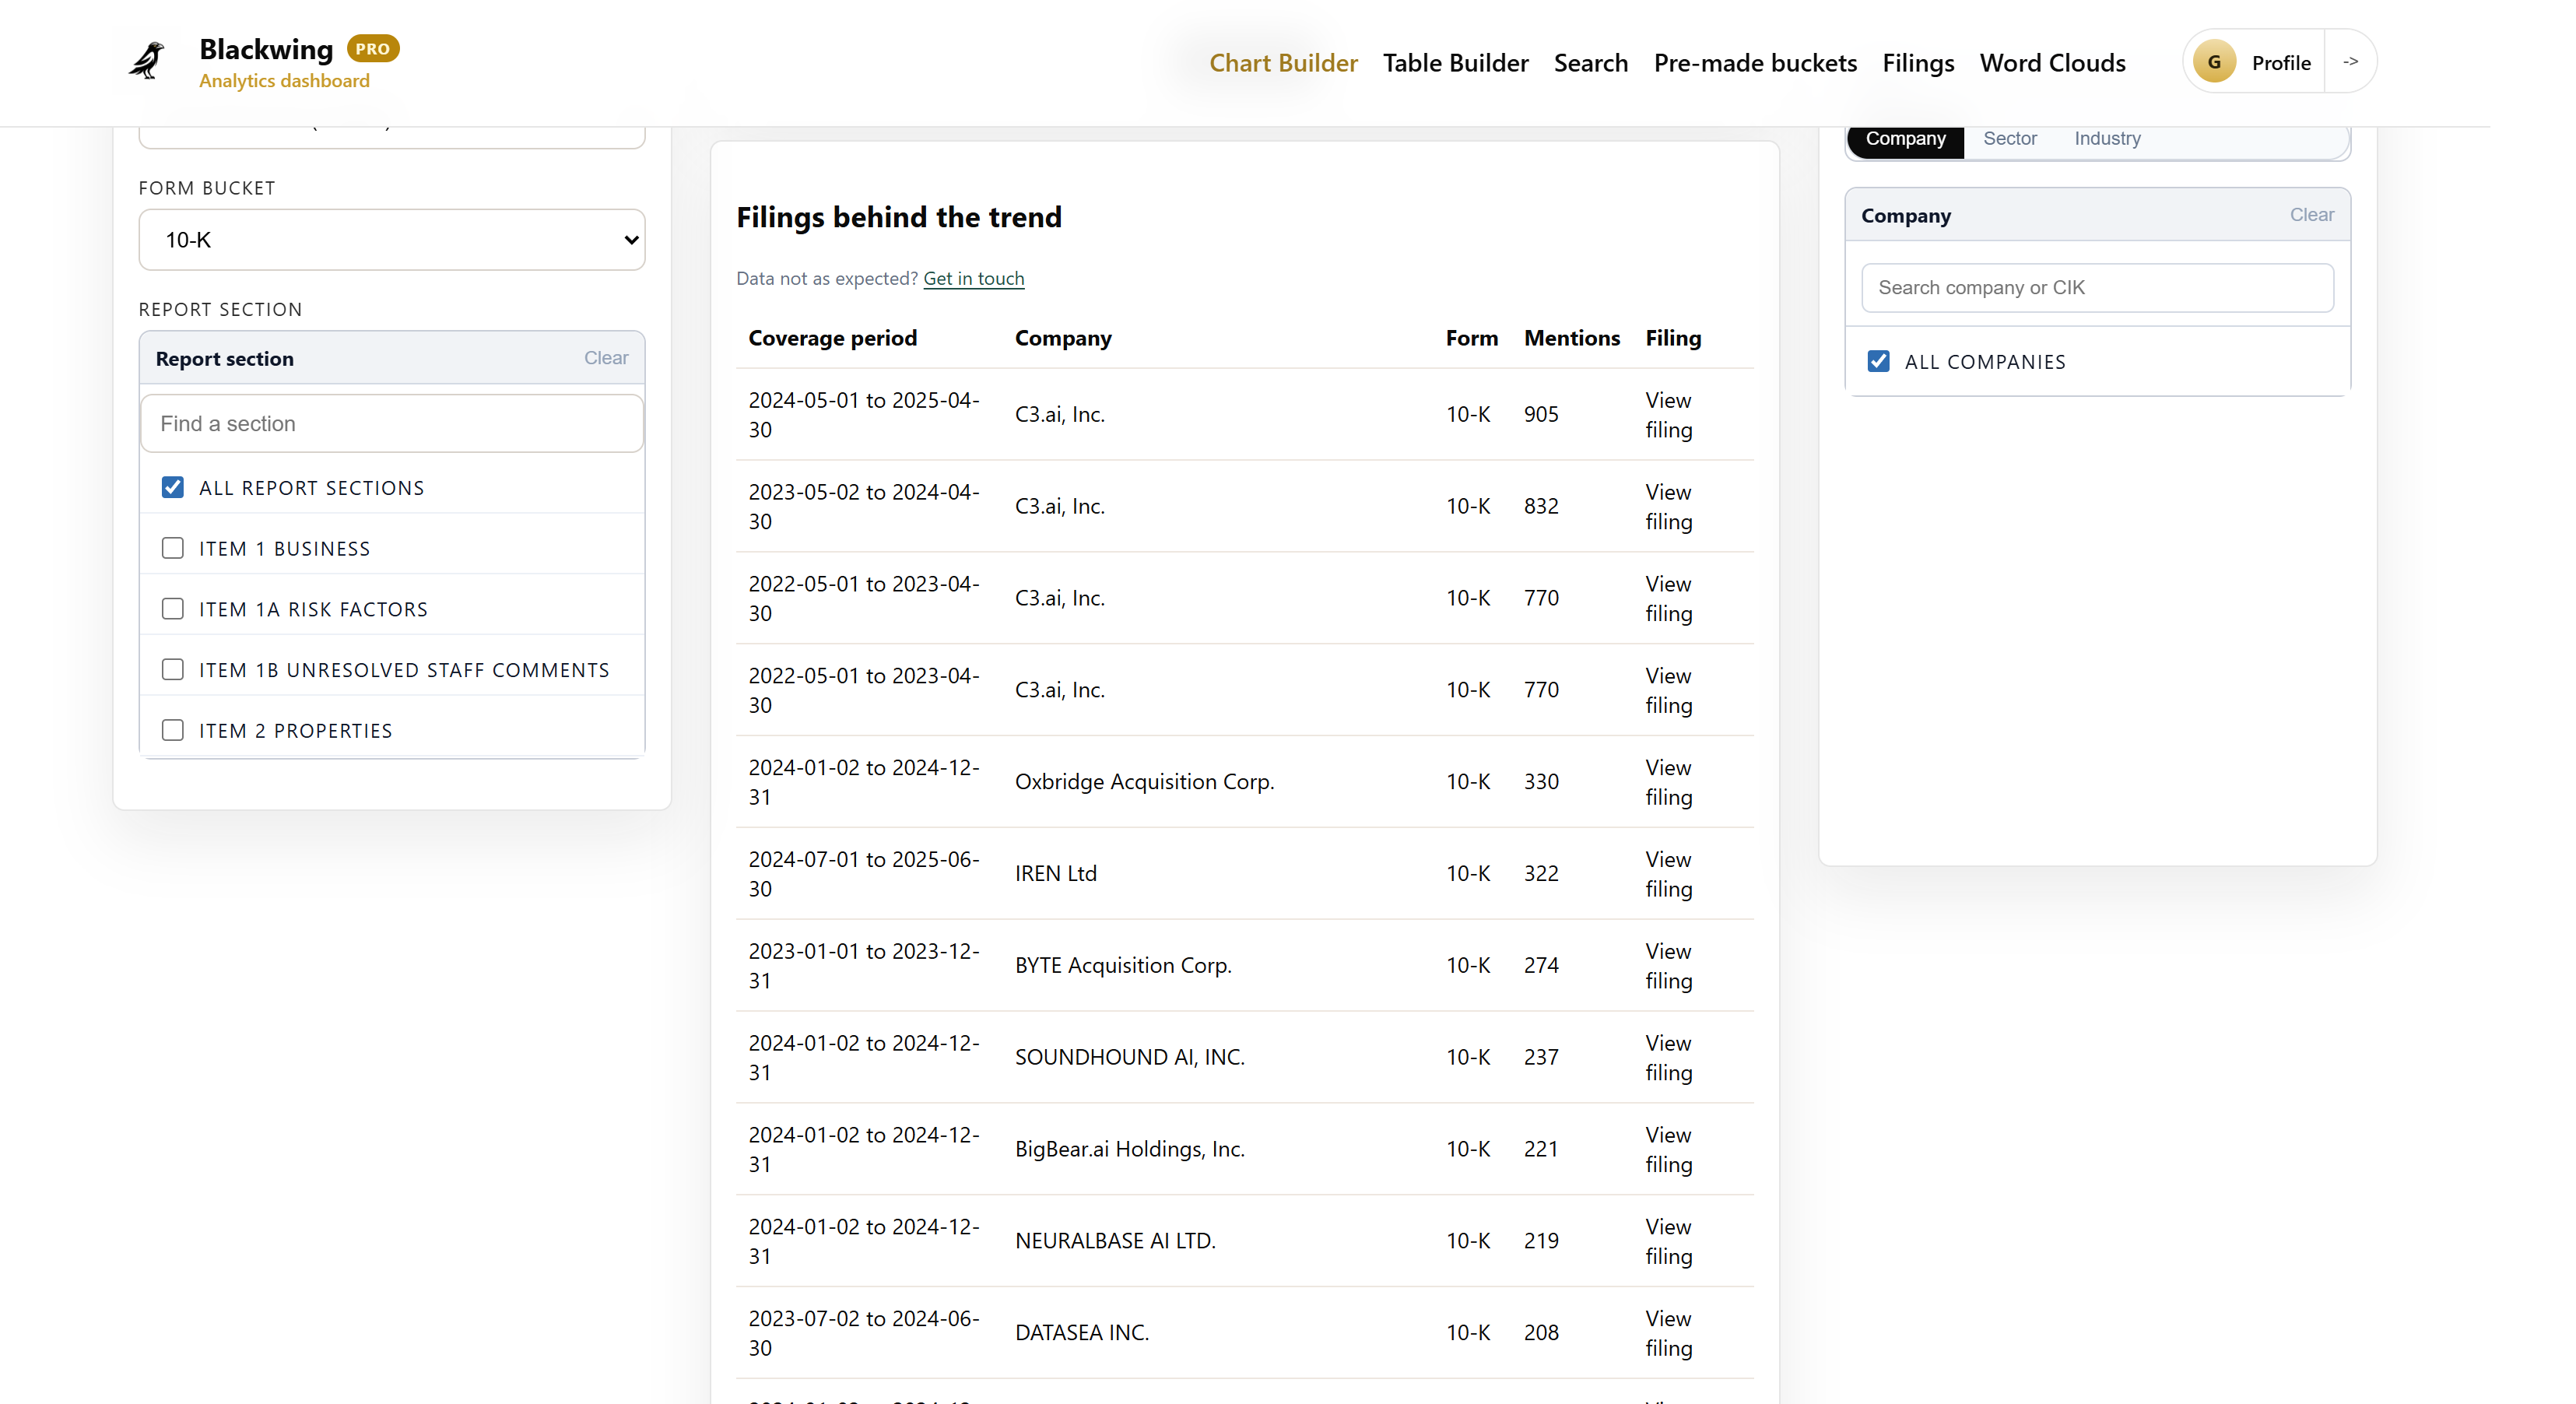
Task: Open the Word Clouds page
Action: 2052,63
